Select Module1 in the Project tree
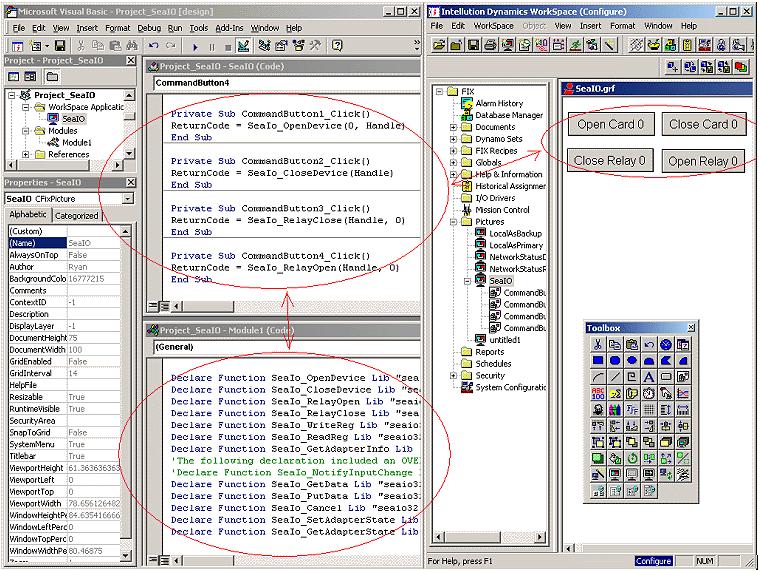This screenshot has width=759, height=571. point(76,143)
